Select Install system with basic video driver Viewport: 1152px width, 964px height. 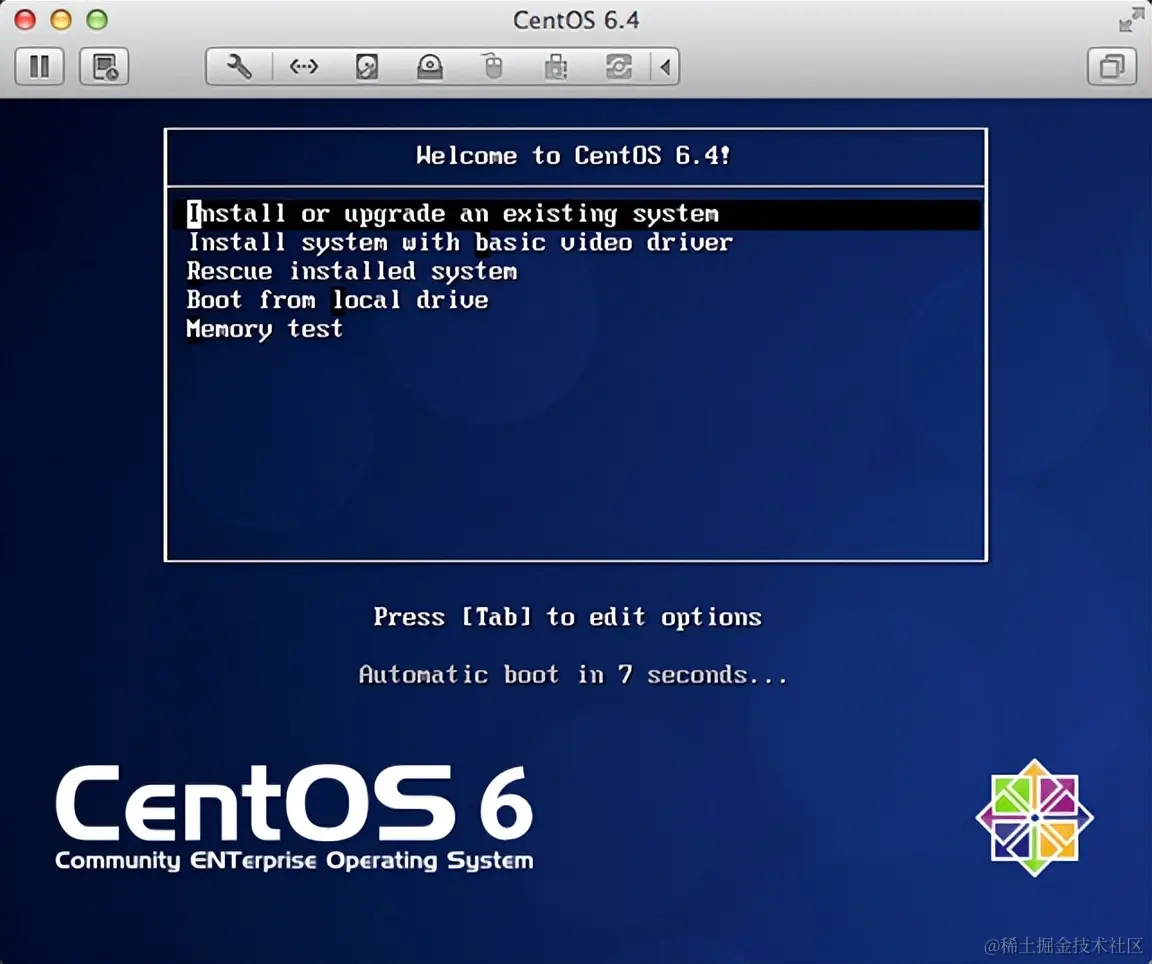[x=460, y=242]
